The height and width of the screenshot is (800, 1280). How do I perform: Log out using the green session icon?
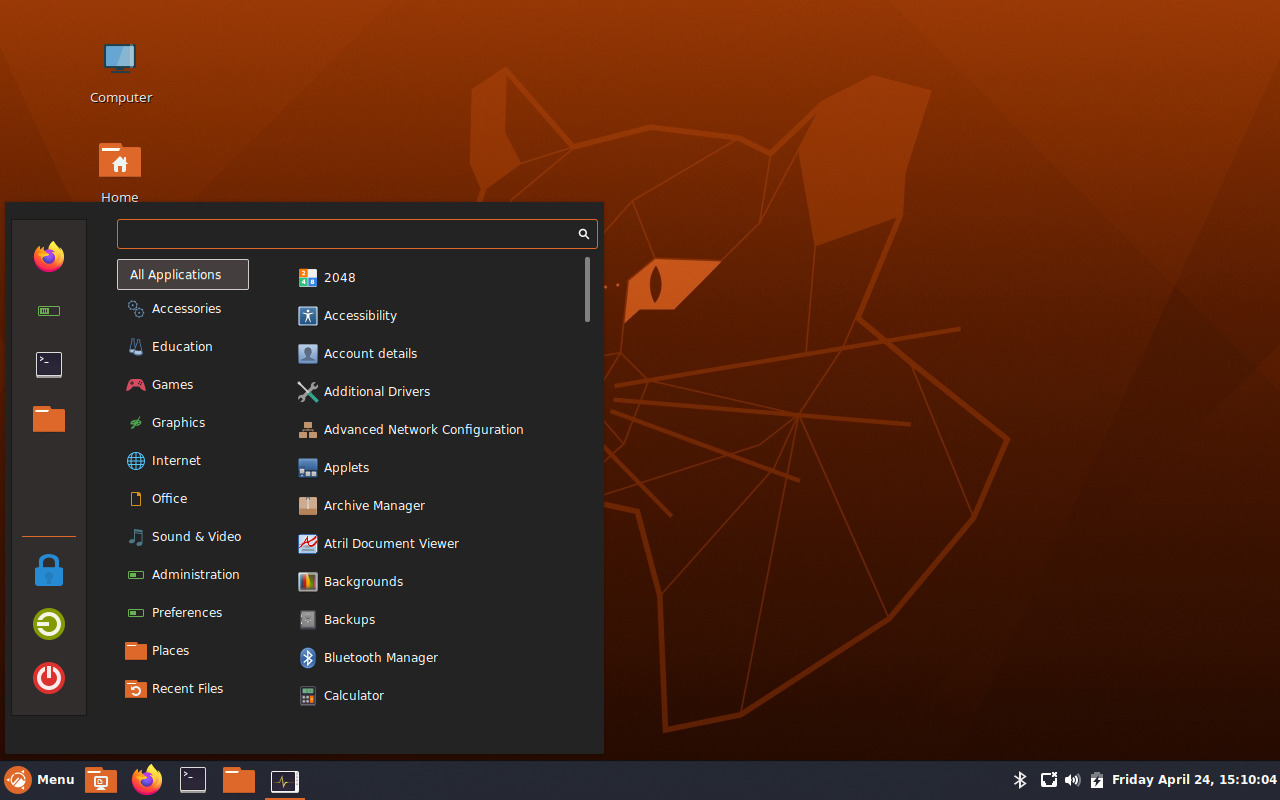tap(48, 624)
